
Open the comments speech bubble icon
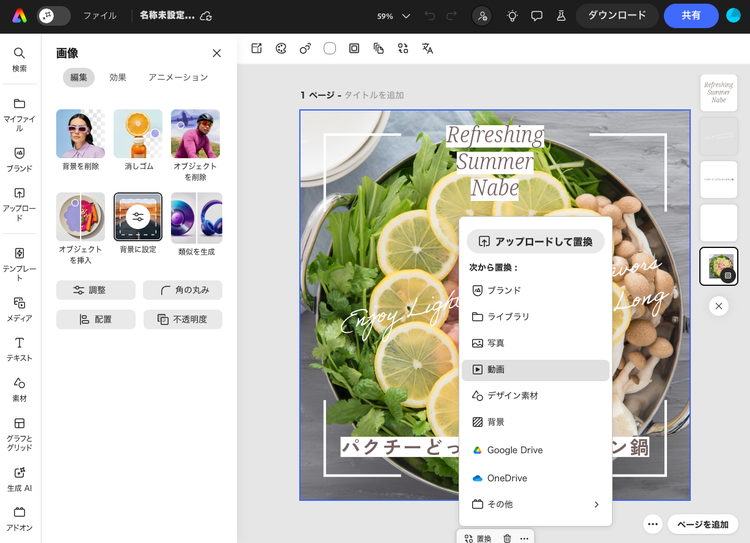point(537,16)
